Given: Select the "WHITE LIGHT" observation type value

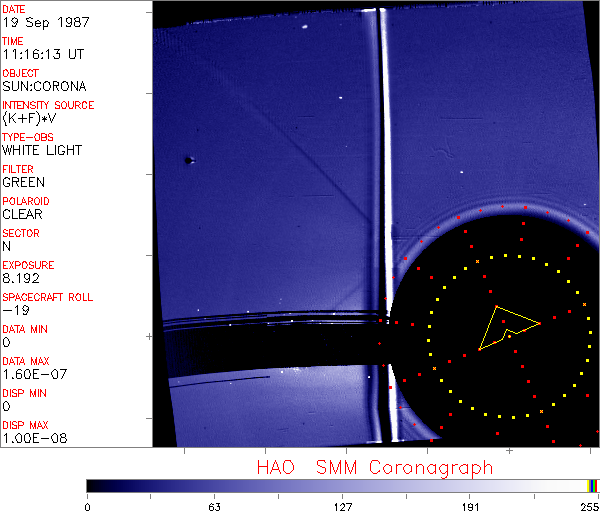Looking at the screenshot, I should tap(42, 150).
